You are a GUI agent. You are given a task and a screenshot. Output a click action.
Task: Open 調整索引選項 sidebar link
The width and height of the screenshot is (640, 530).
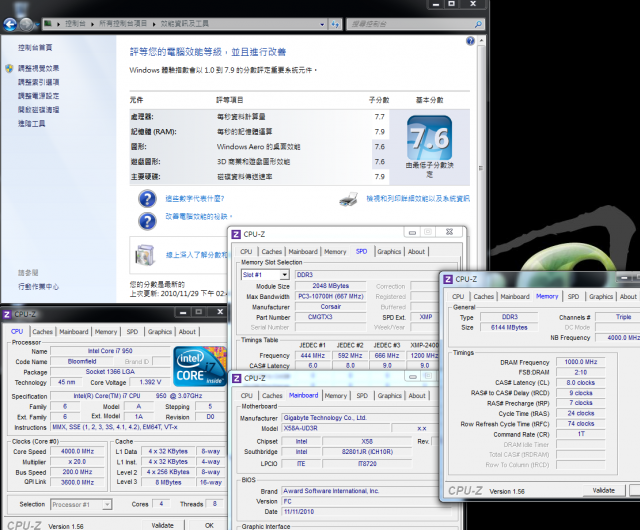[x=38, y=82]
